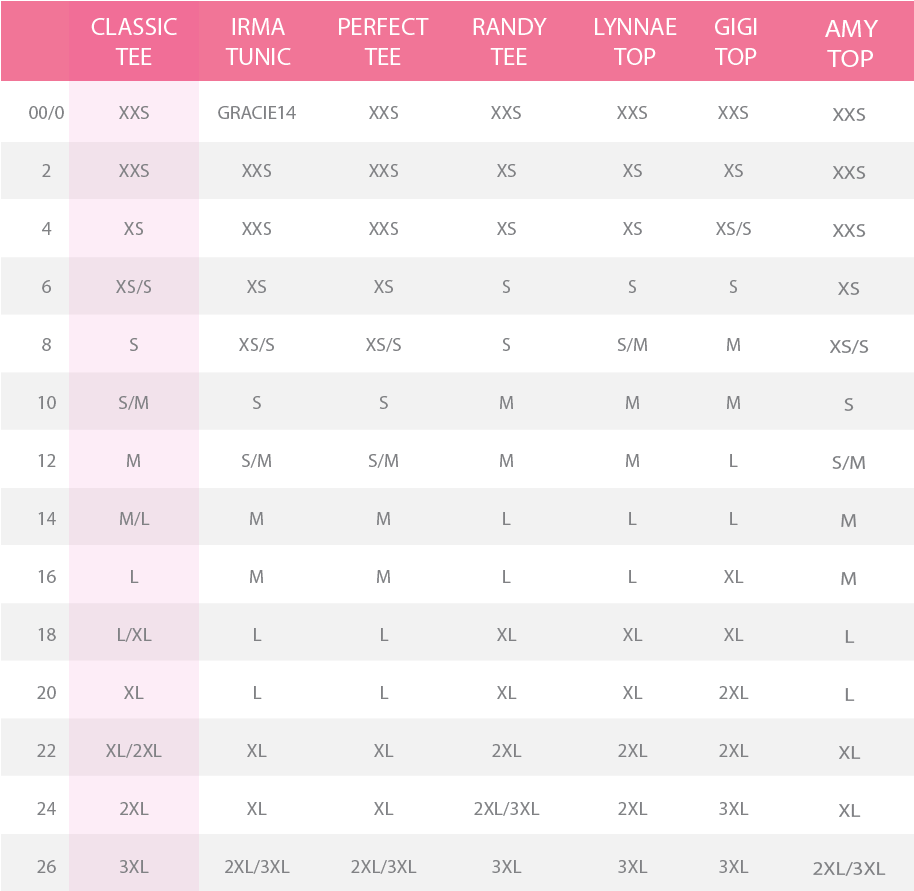This screenshot has height=891, width=914.
Task: Click the CLASSIC TEE column header
Action: click(x=134, y=42)
